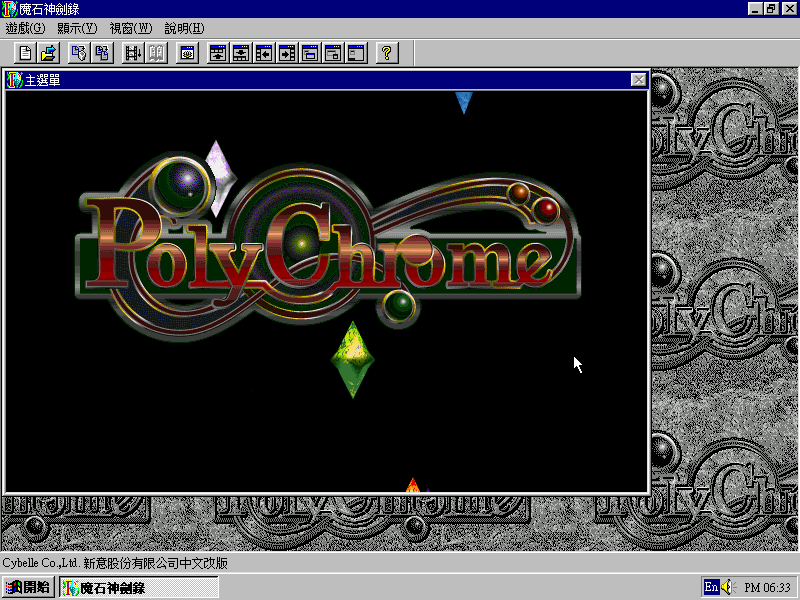Viewport: 800px width, 600px height.
Task: Click the window with yellow emblem toolbar icon
Action: [187, 53]
